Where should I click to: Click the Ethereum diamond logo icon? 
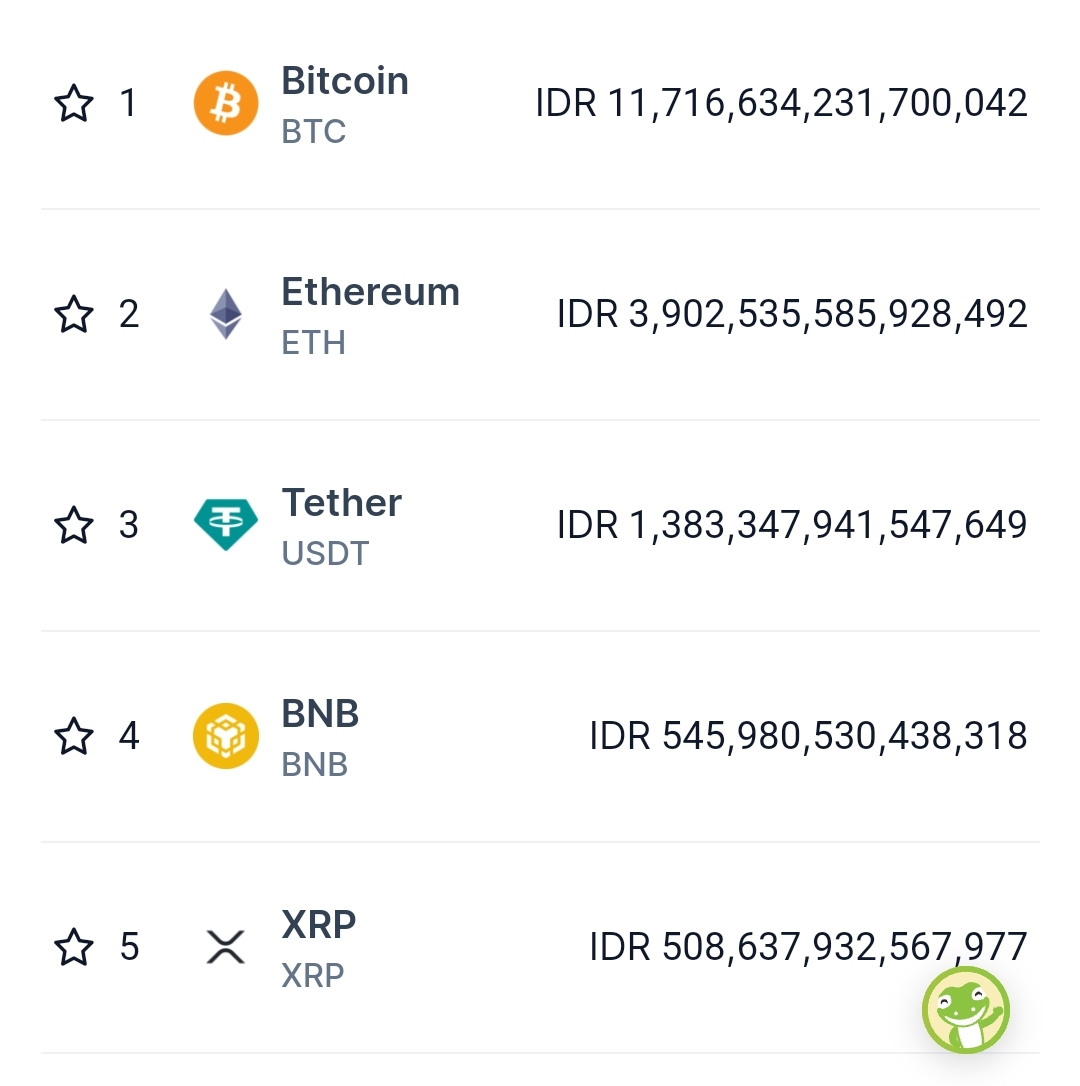[225, 314]
